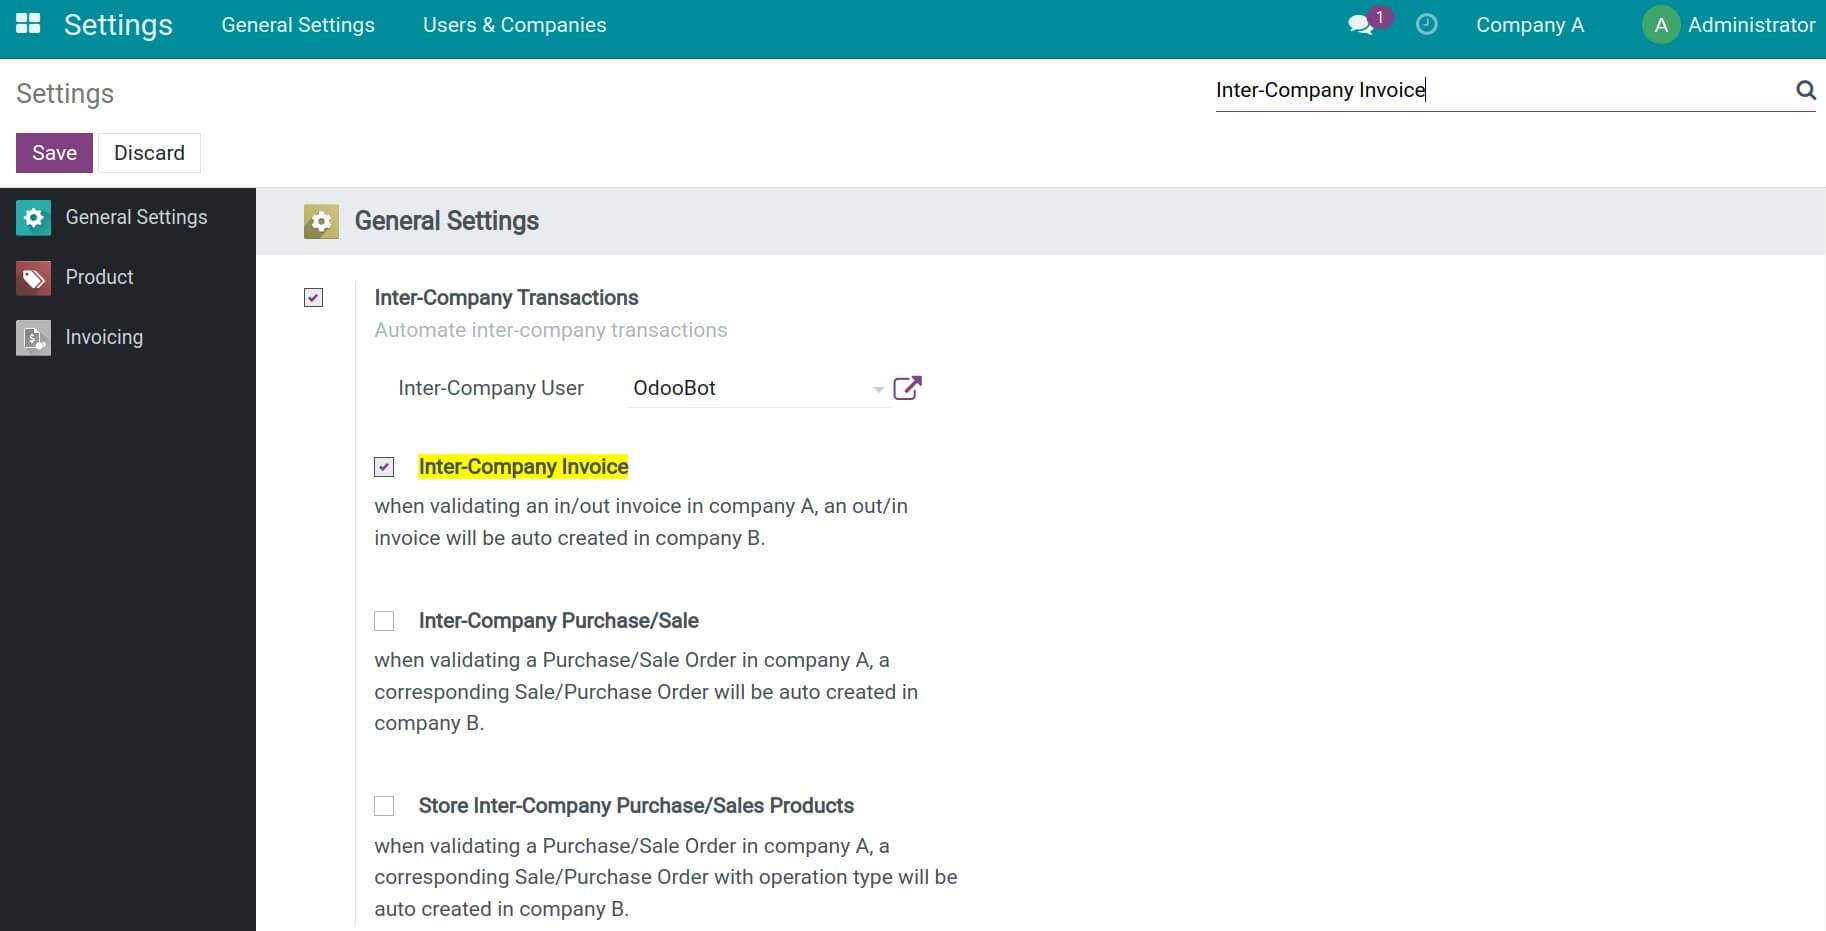This screenshot has height=931, width=1826.
Task: Open activities with the clock icon
Action: click(1426, 24)
